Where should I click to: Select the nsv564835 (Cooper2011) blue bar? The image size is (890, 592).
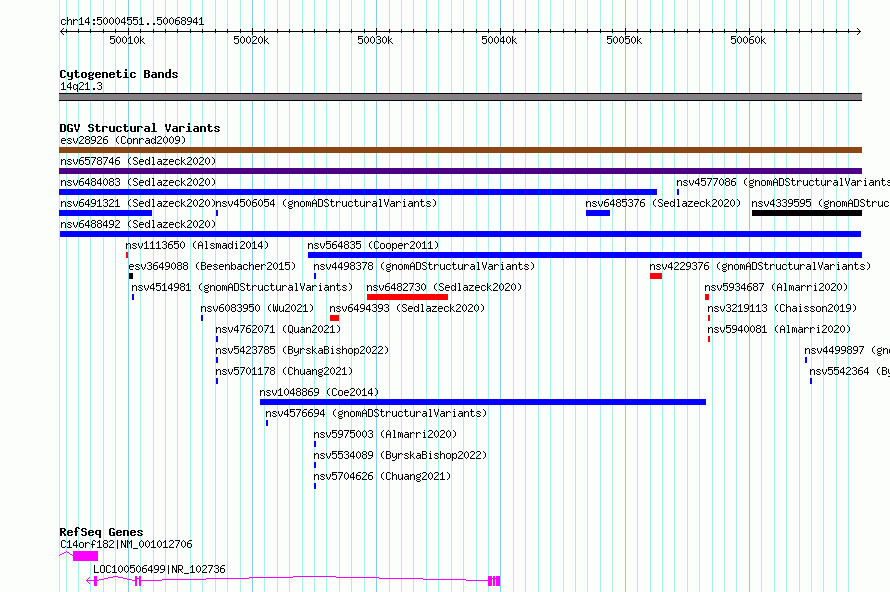coord(585,255)
